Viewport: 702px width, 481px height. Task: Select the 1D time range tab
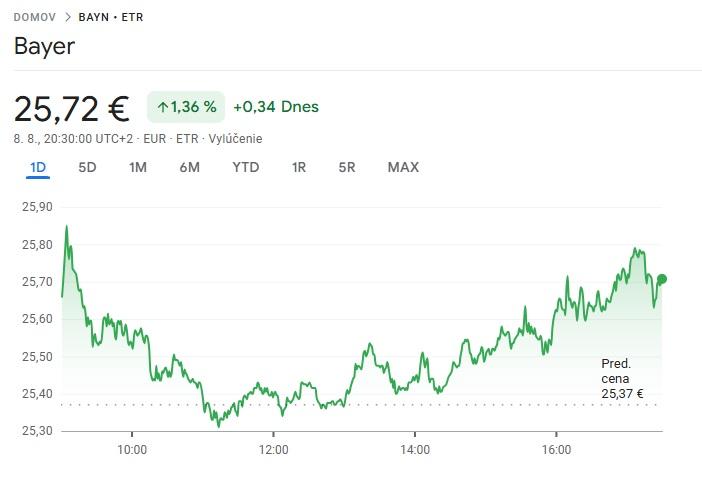38,167
